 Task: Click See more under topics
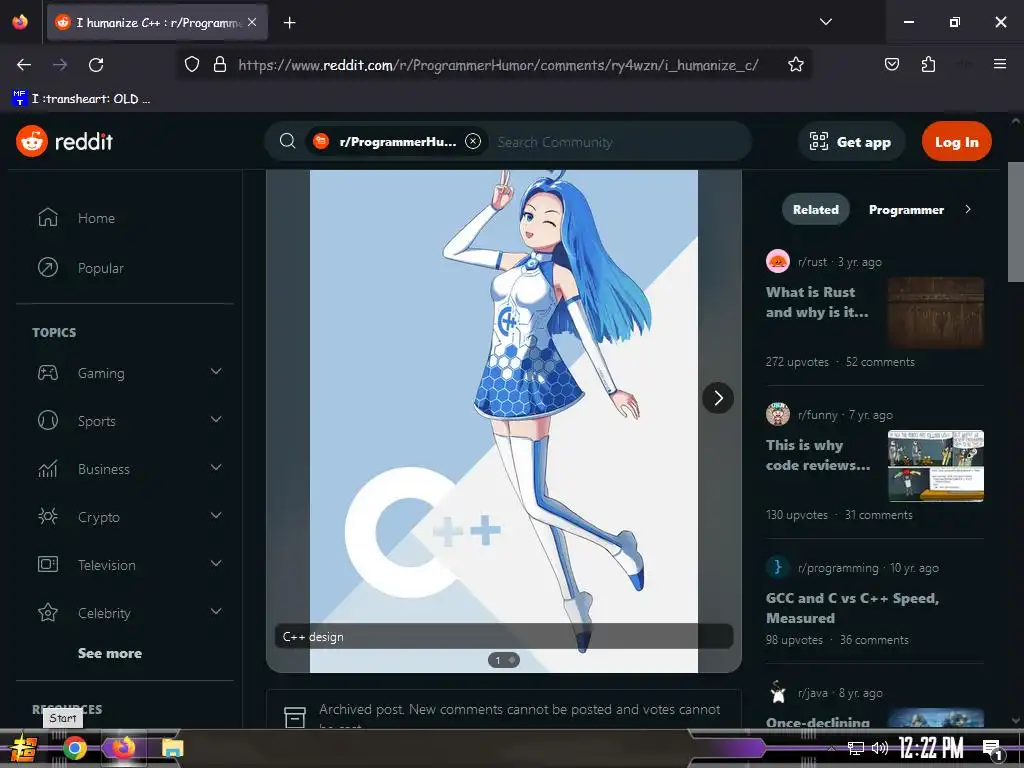(x=110, y=653)
